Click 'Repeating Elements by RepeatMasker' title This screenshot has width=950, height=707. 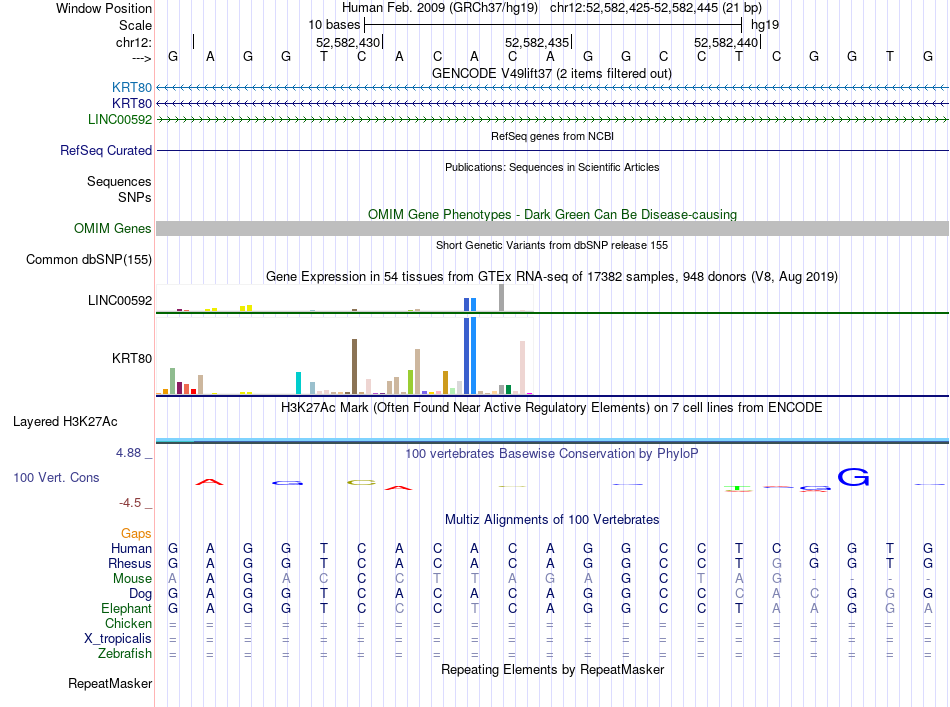[x=553, y=669]
